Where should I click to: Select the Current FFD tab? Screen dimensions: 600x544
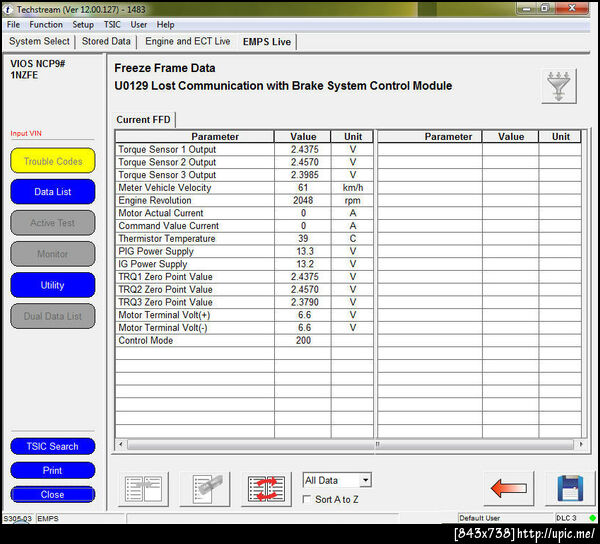(x=143, y=120)
